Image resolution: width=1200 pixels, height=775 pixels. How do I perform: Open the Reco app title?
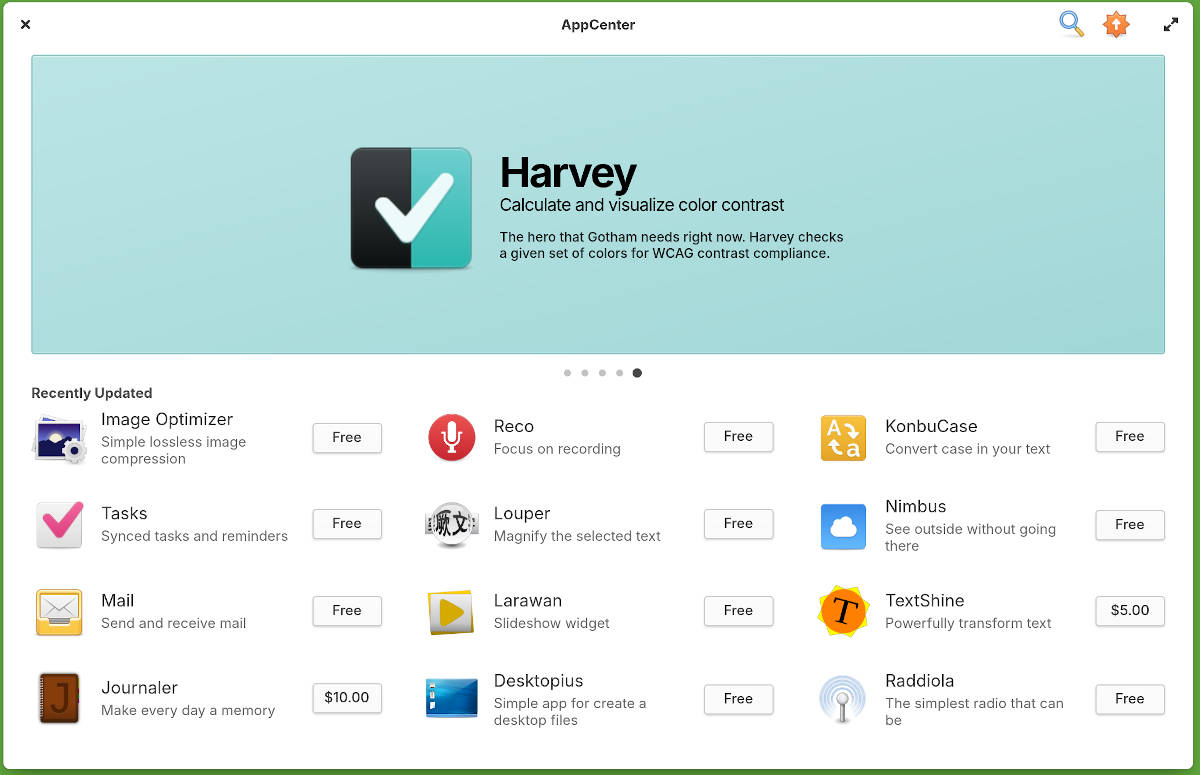(x=514, y=426)
